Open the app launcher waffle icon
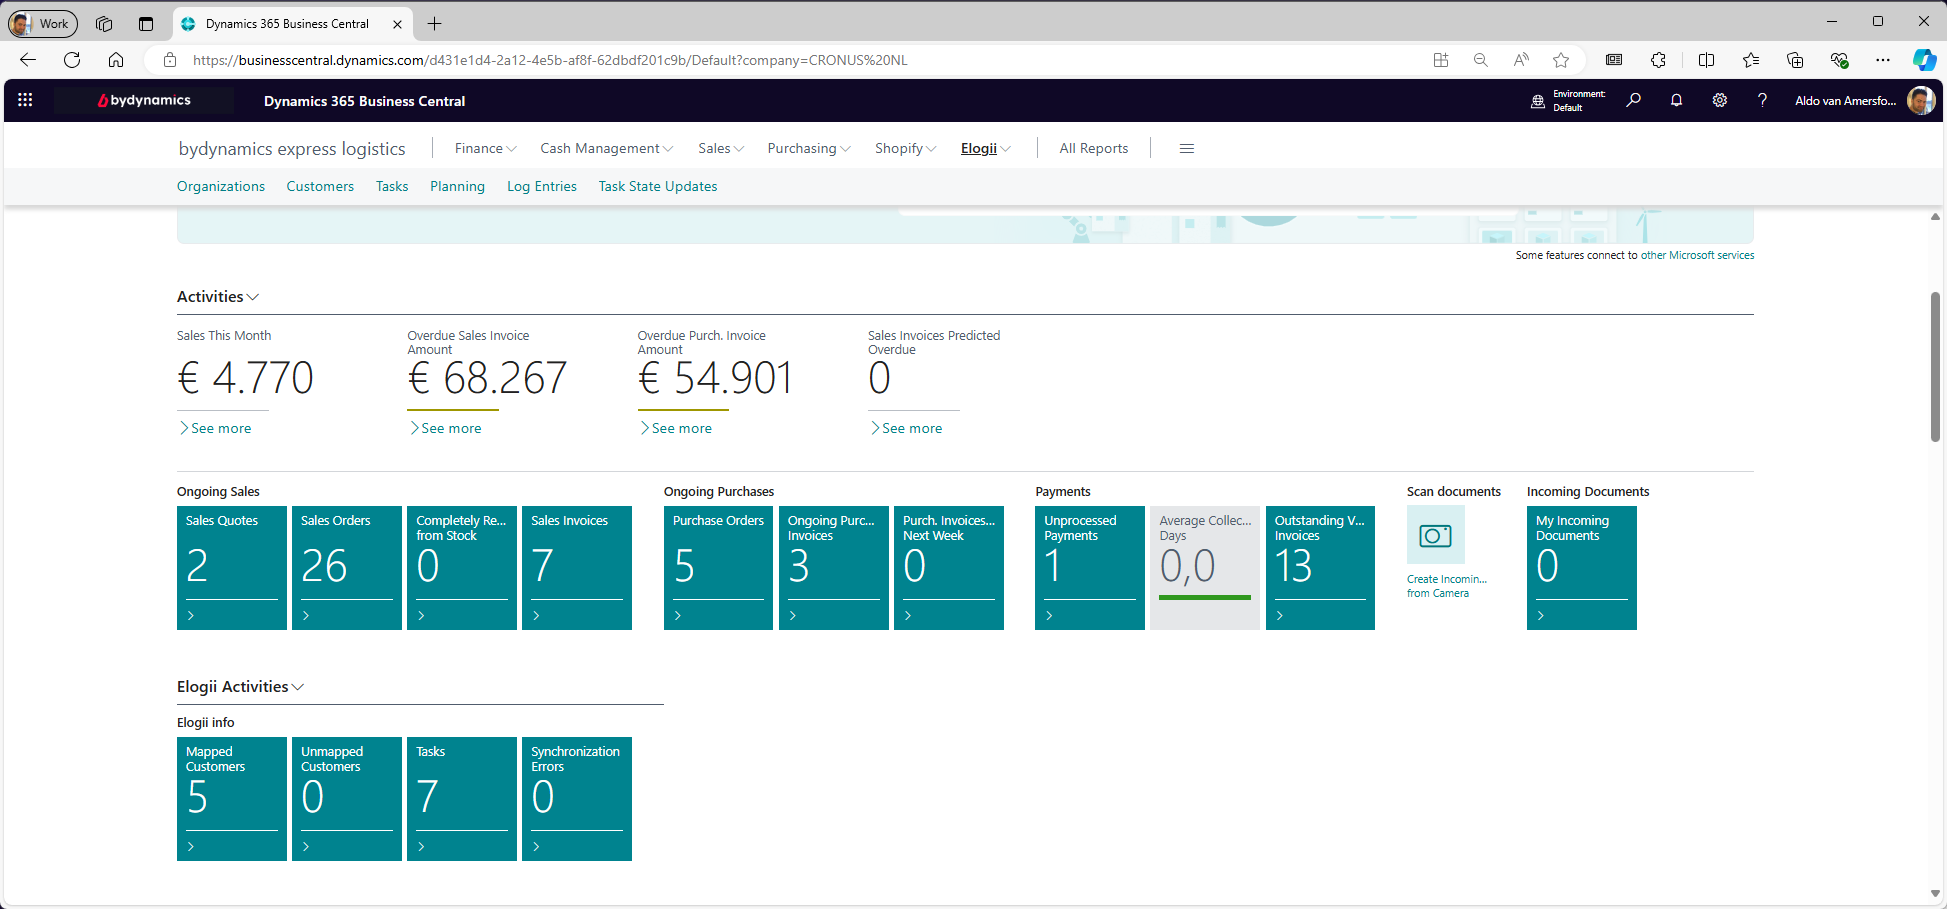The image size is (1947, 909). pyautogui.click(x=25, y=100)
